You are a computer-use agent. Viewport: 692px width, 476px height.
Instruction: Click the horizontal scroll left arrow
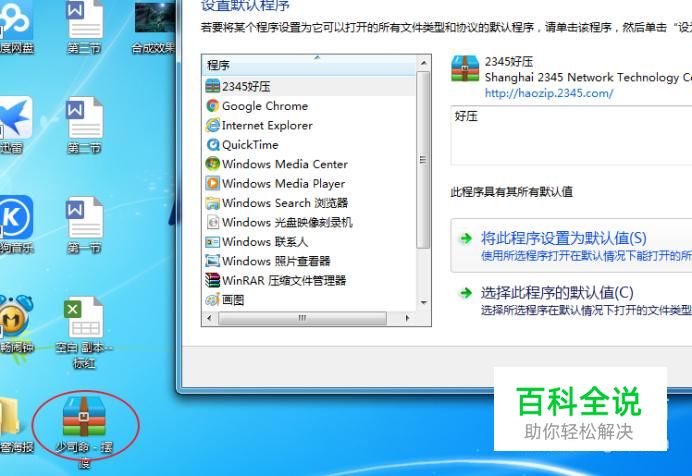click(x=209, y=318)
